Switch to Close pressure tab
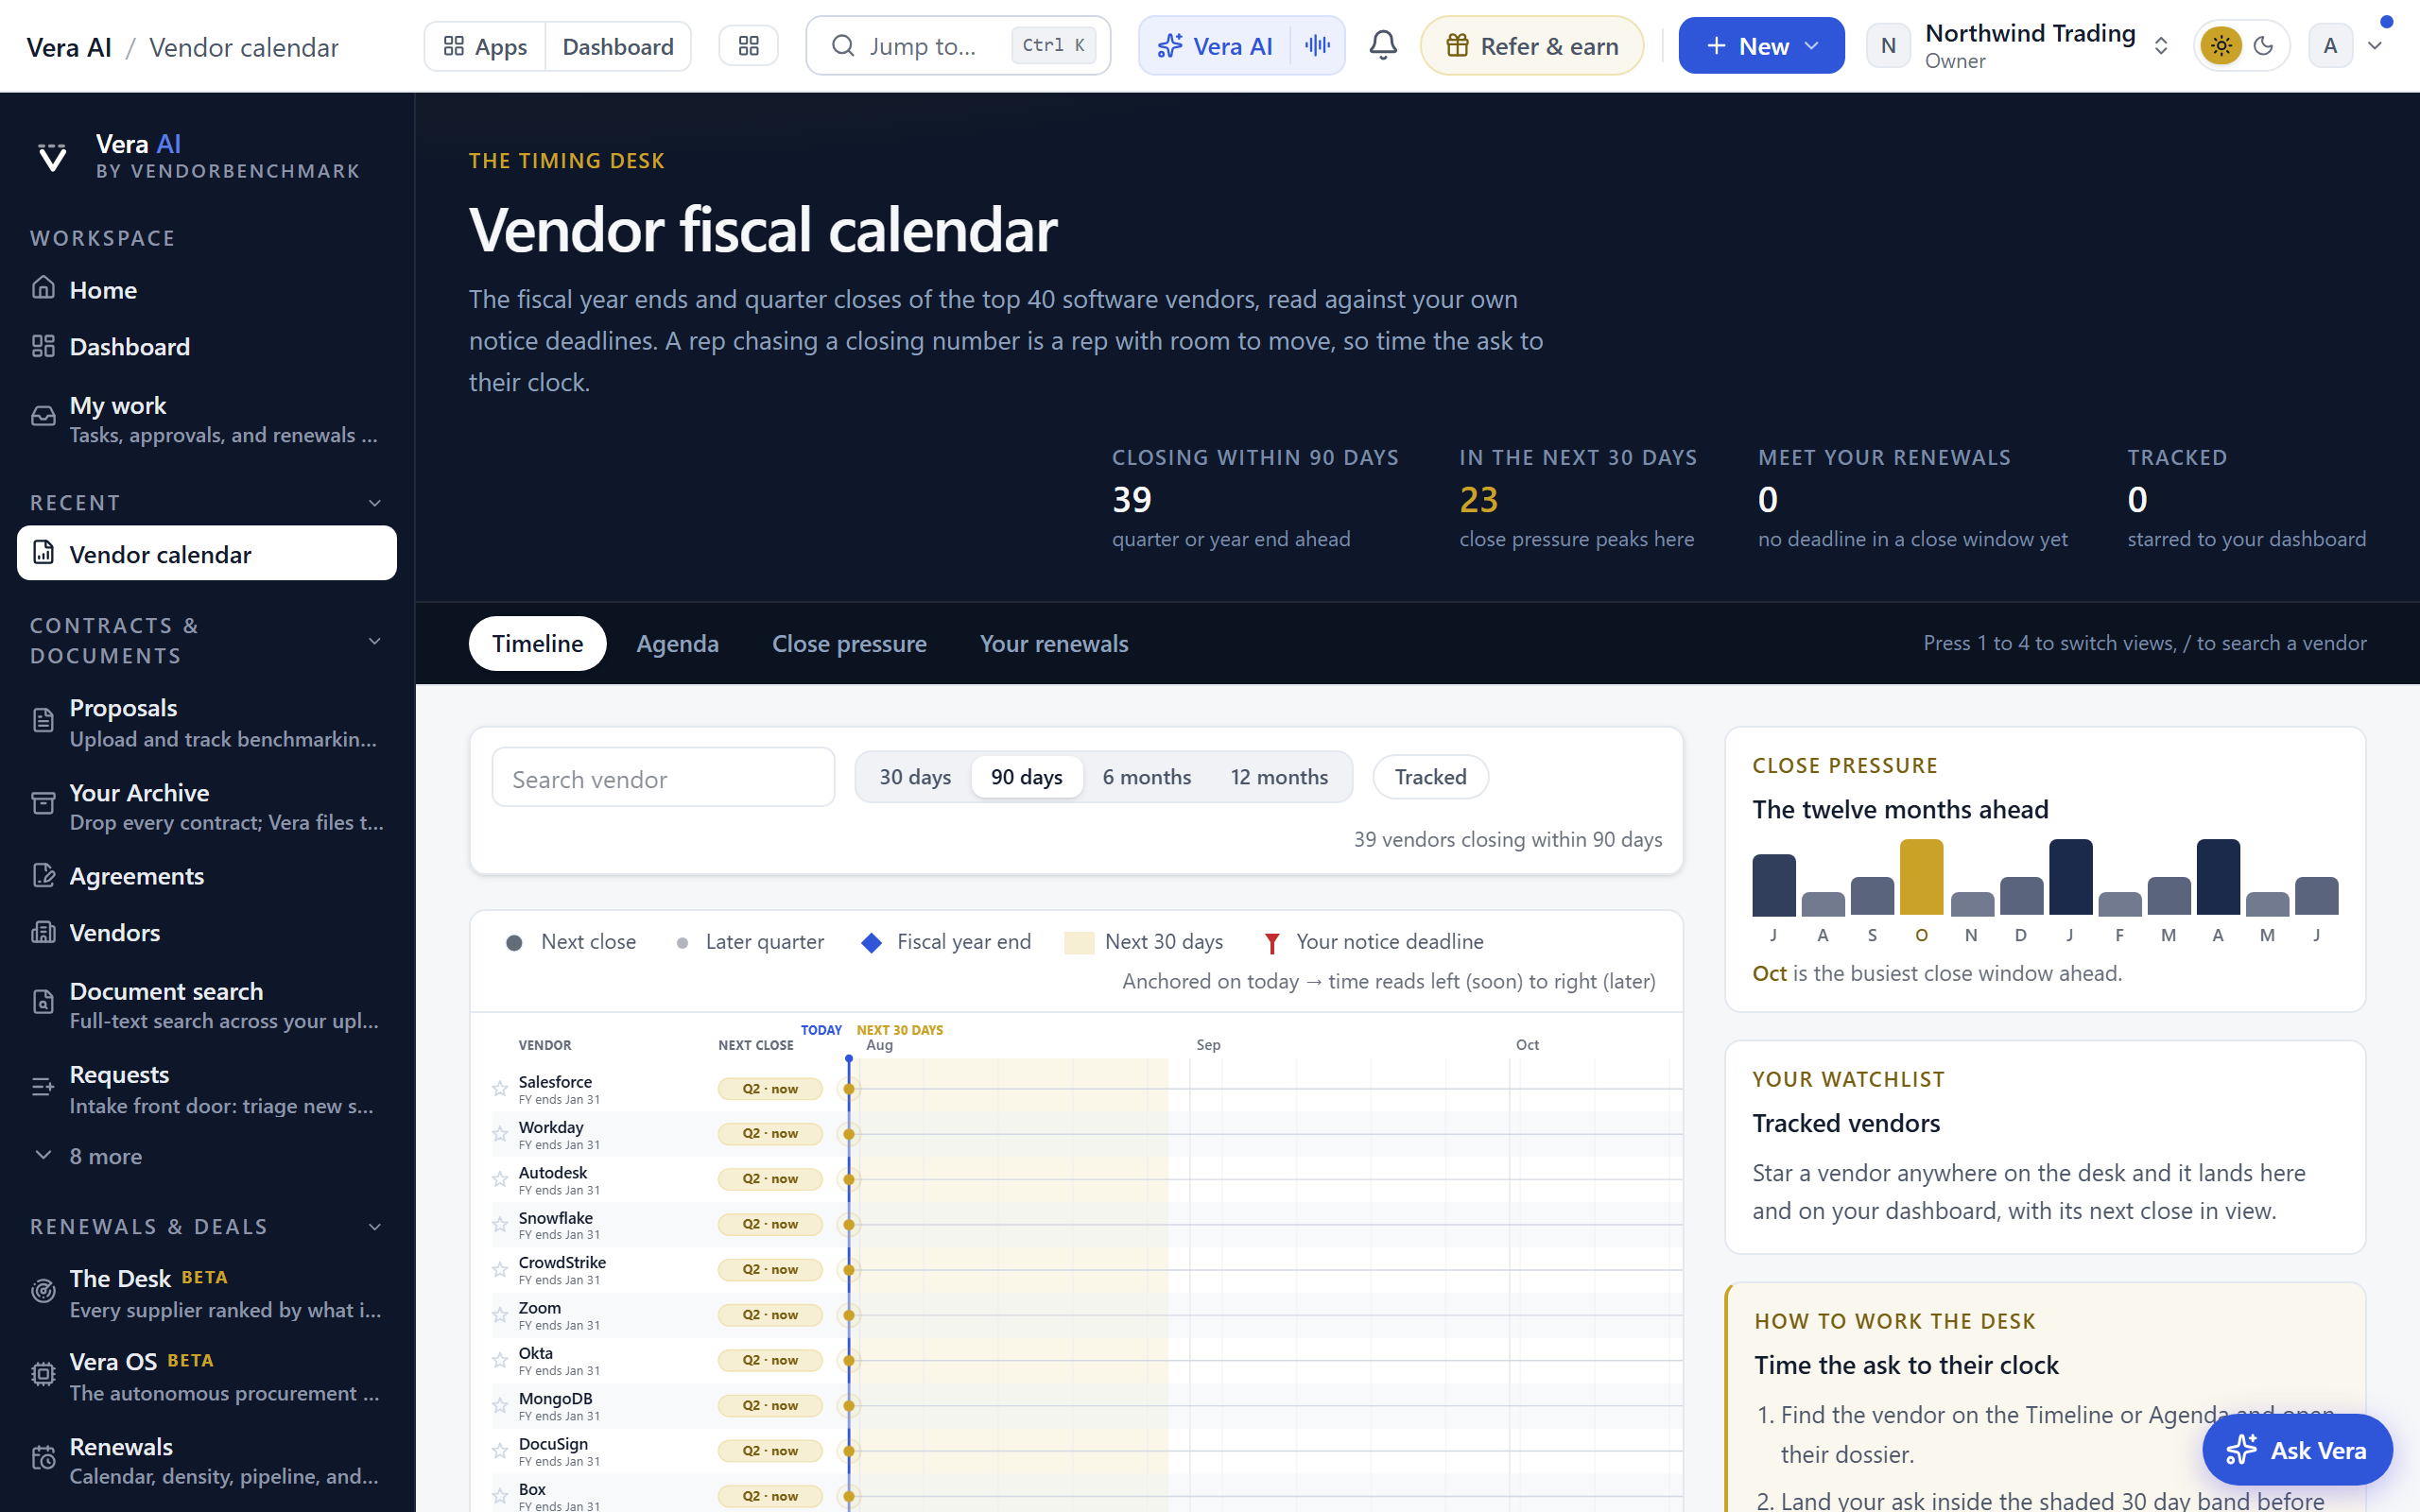 coord(849,643)
